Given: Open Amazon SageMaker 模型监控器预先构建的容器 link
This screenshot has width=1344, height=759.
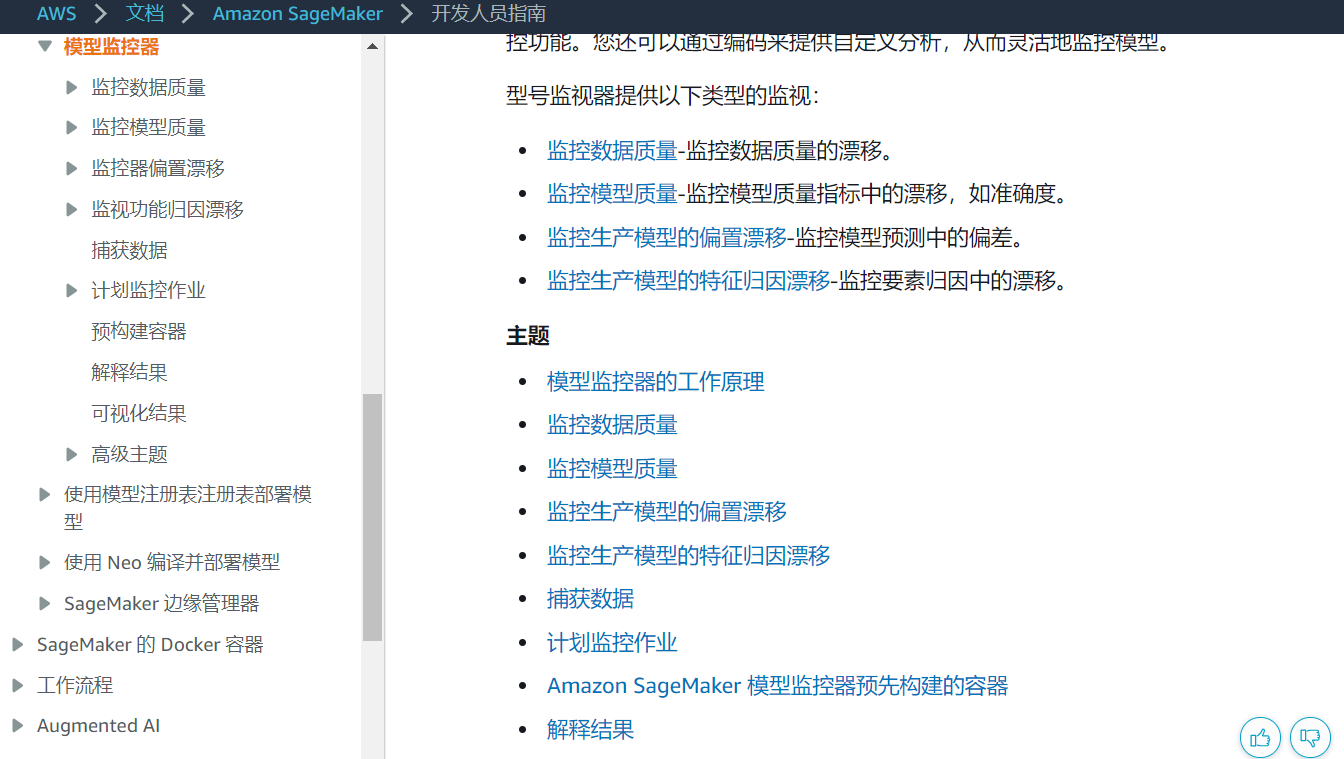Looking at the screenshot, I should 777,685.
